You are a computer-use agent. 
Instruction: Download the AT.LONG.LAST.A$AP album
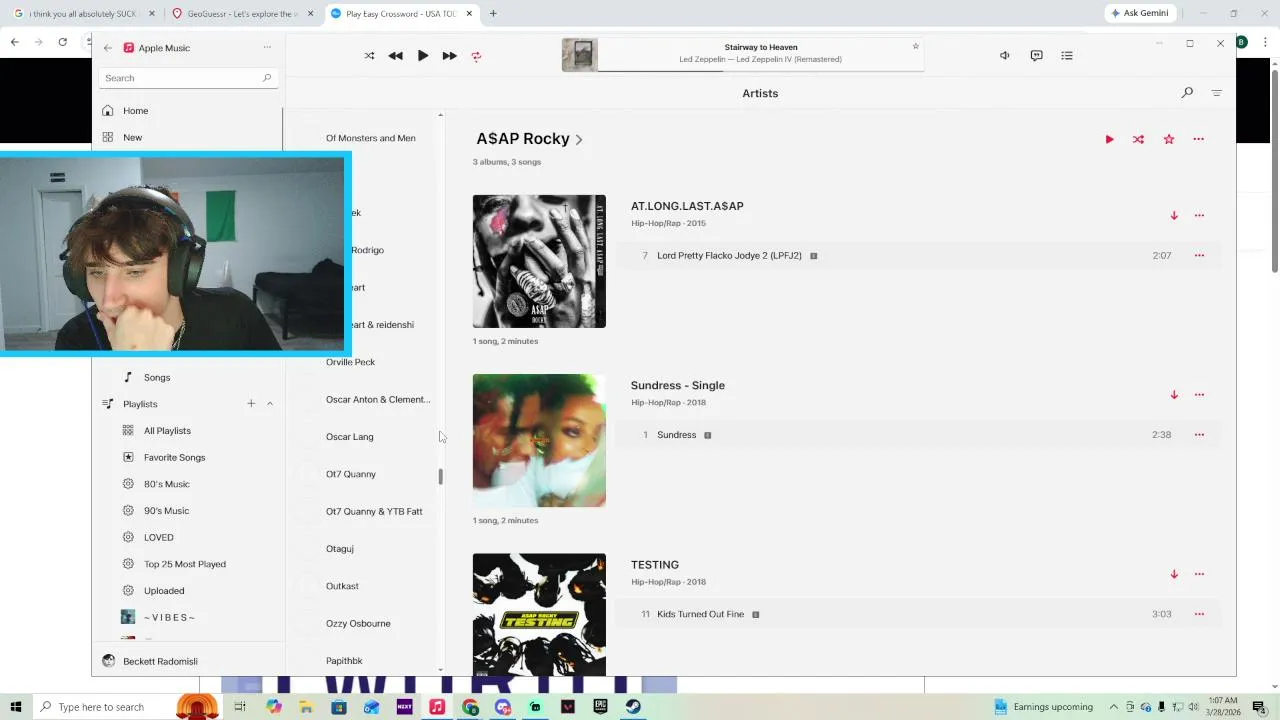point(1174,215)
